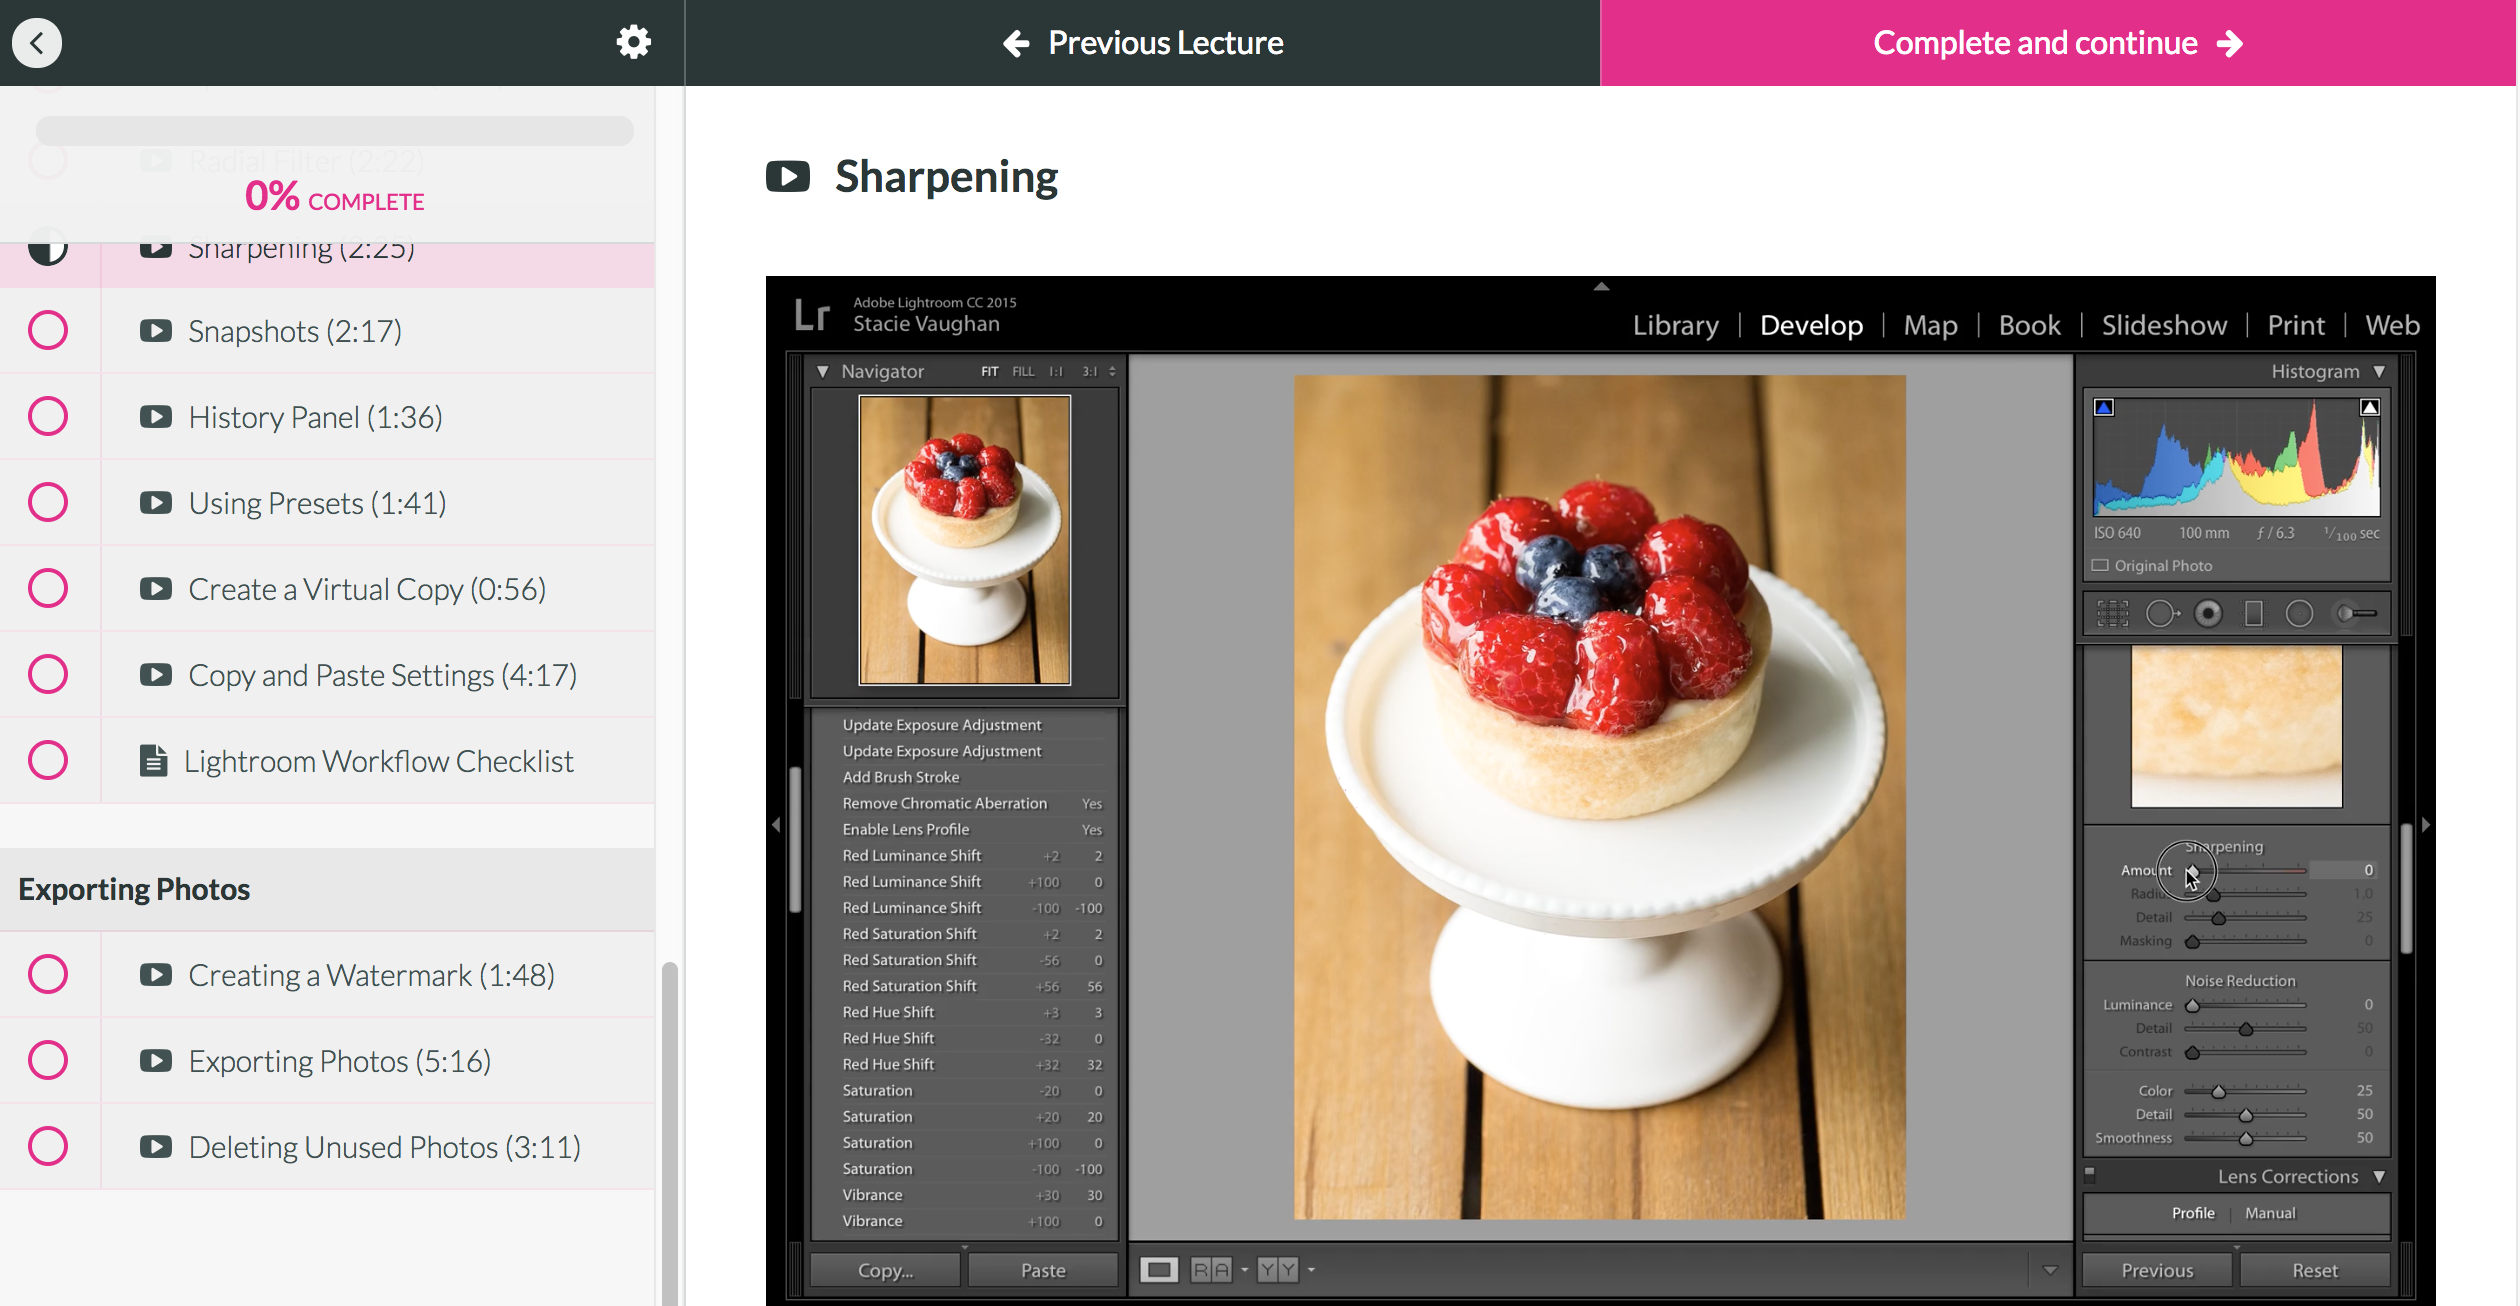2520x1306 pixels.
Task: Open Navigator zoom level dropdown arrows
Action: 1111,371
